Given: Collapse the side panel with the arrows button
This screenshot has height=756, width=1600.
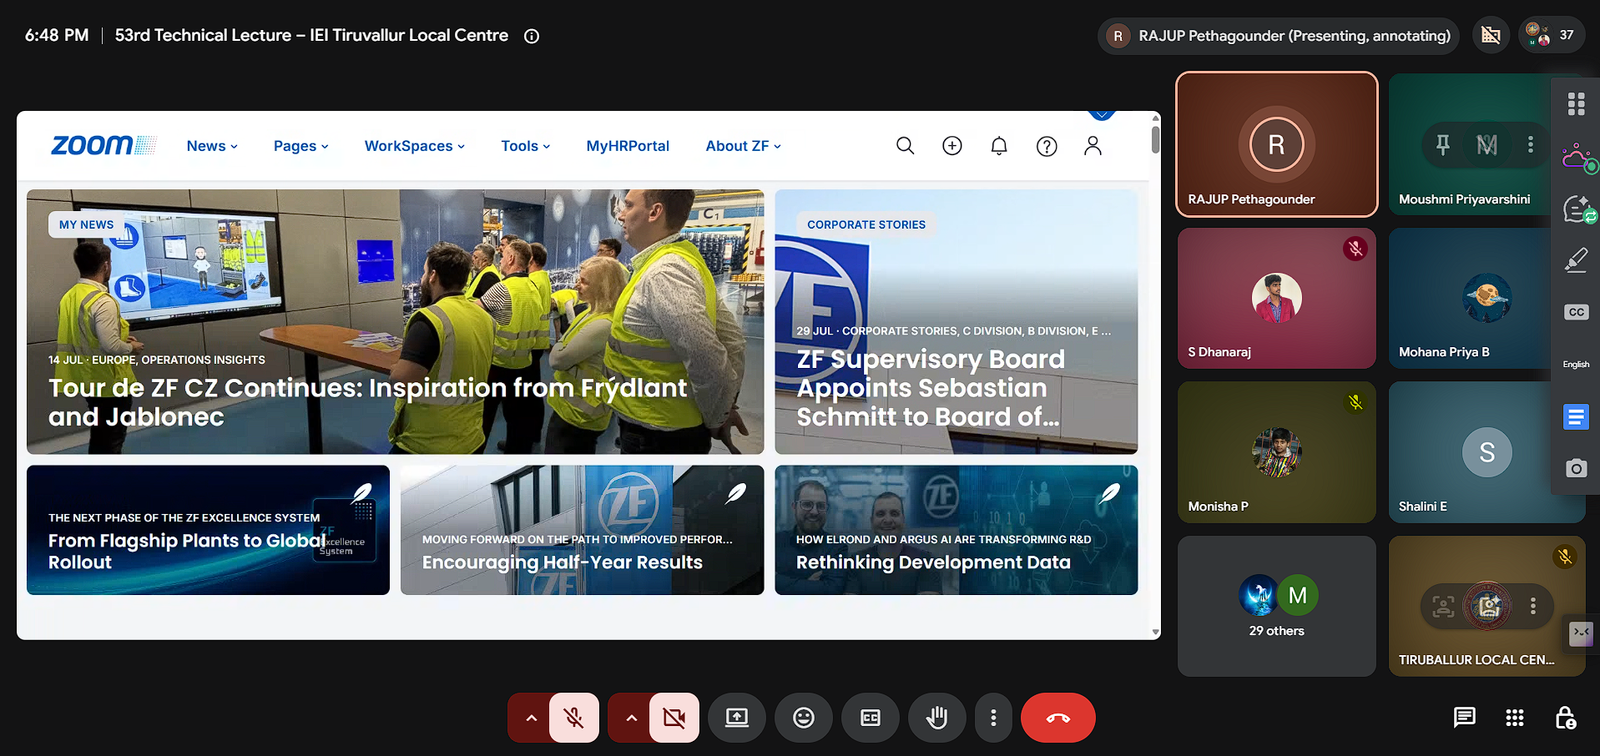Looking at the screenshot, I should point(1581,632).
